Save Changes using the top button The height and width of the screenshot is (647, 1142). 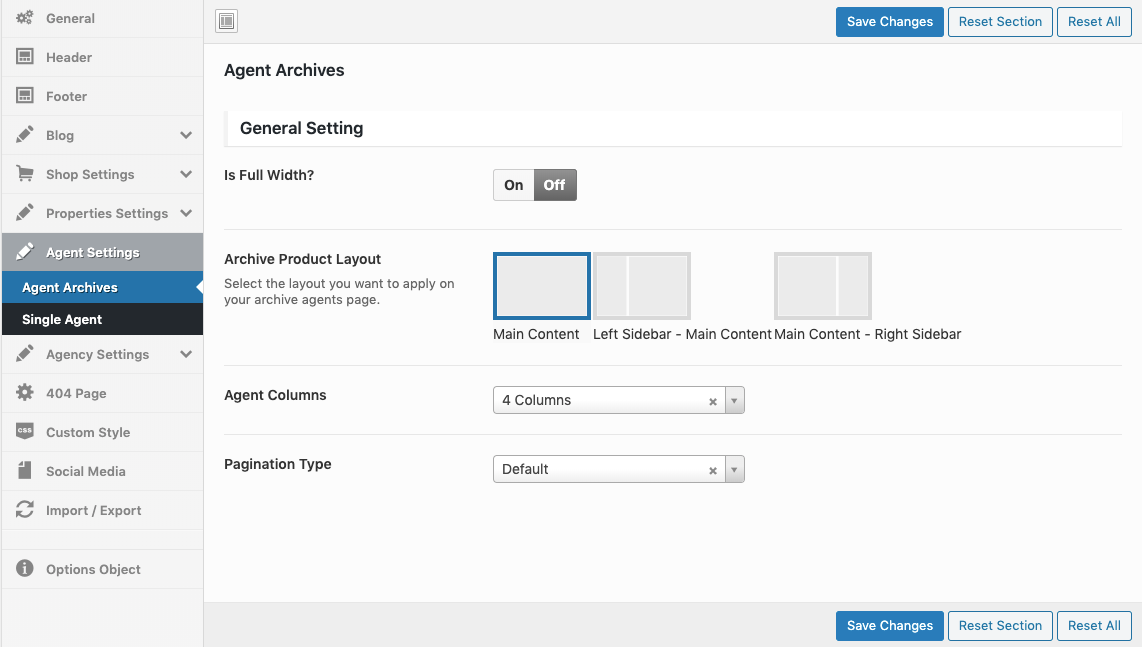889,21
